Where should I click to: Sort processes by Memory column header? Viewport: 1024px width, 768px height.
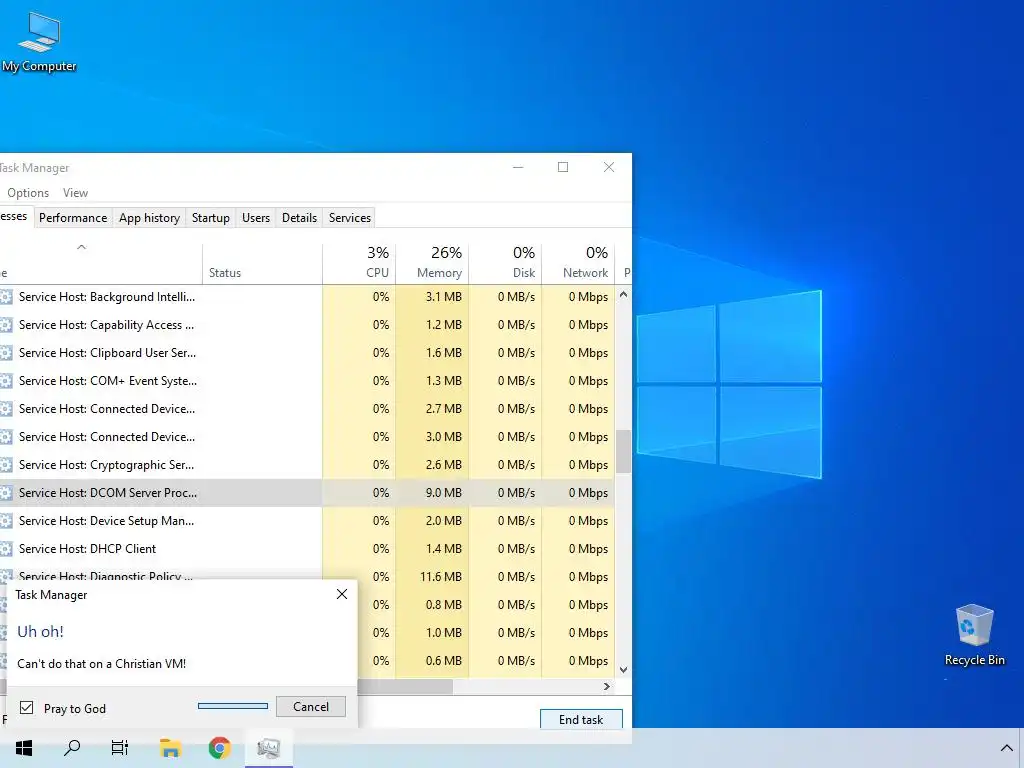[432, 263]
